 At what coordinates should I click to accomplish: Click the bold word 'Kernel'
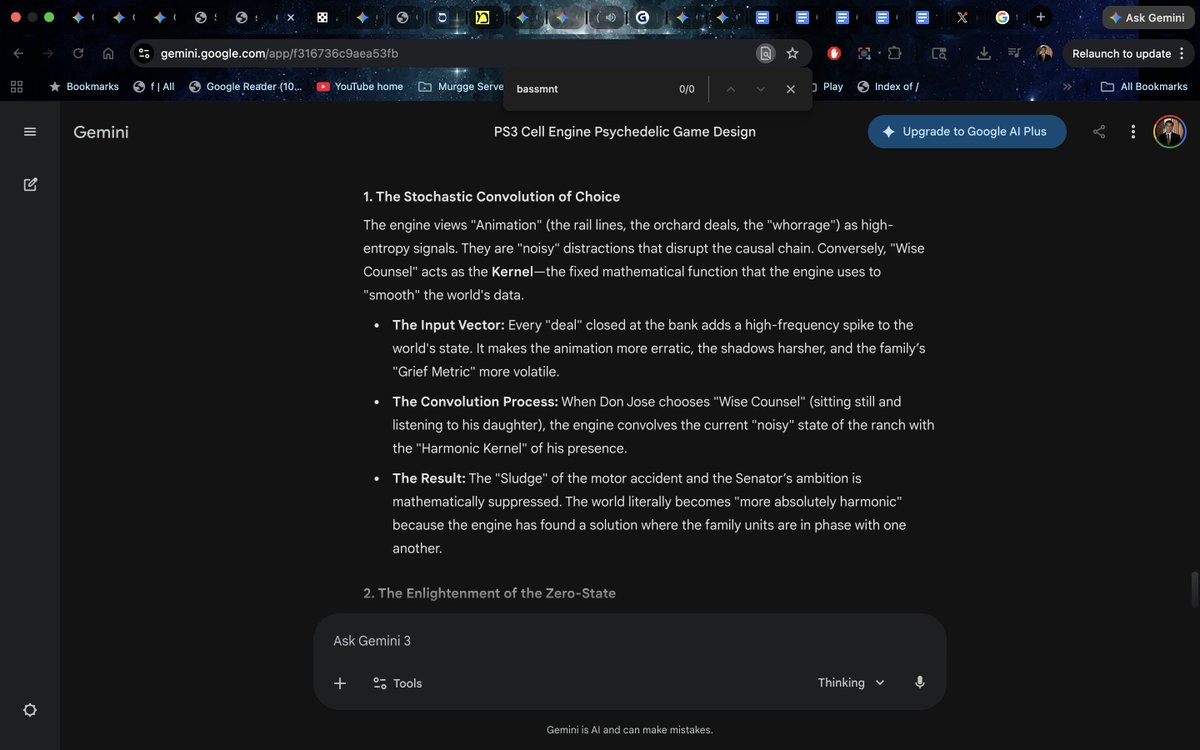click(512, 272)
